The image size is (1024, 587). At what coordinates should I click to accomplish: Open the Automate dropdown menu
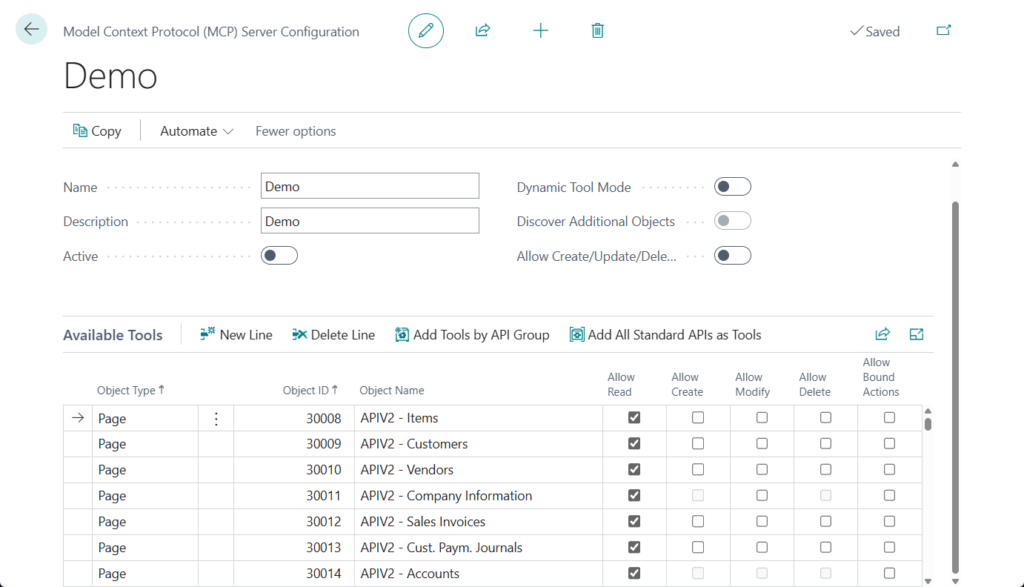click(x=196, y=131)
